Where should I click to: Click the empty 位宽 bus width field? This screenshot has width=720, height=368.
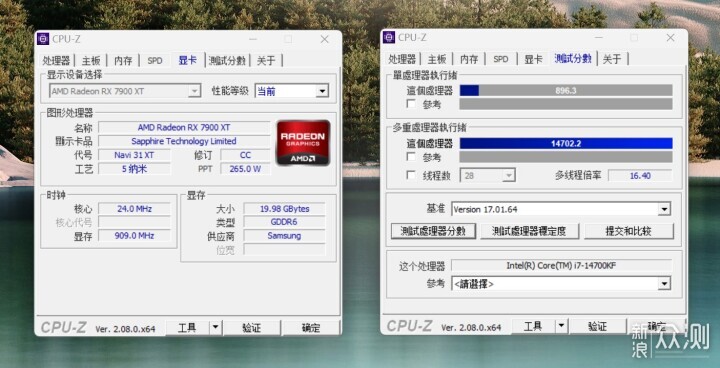(x=285, y=249)
